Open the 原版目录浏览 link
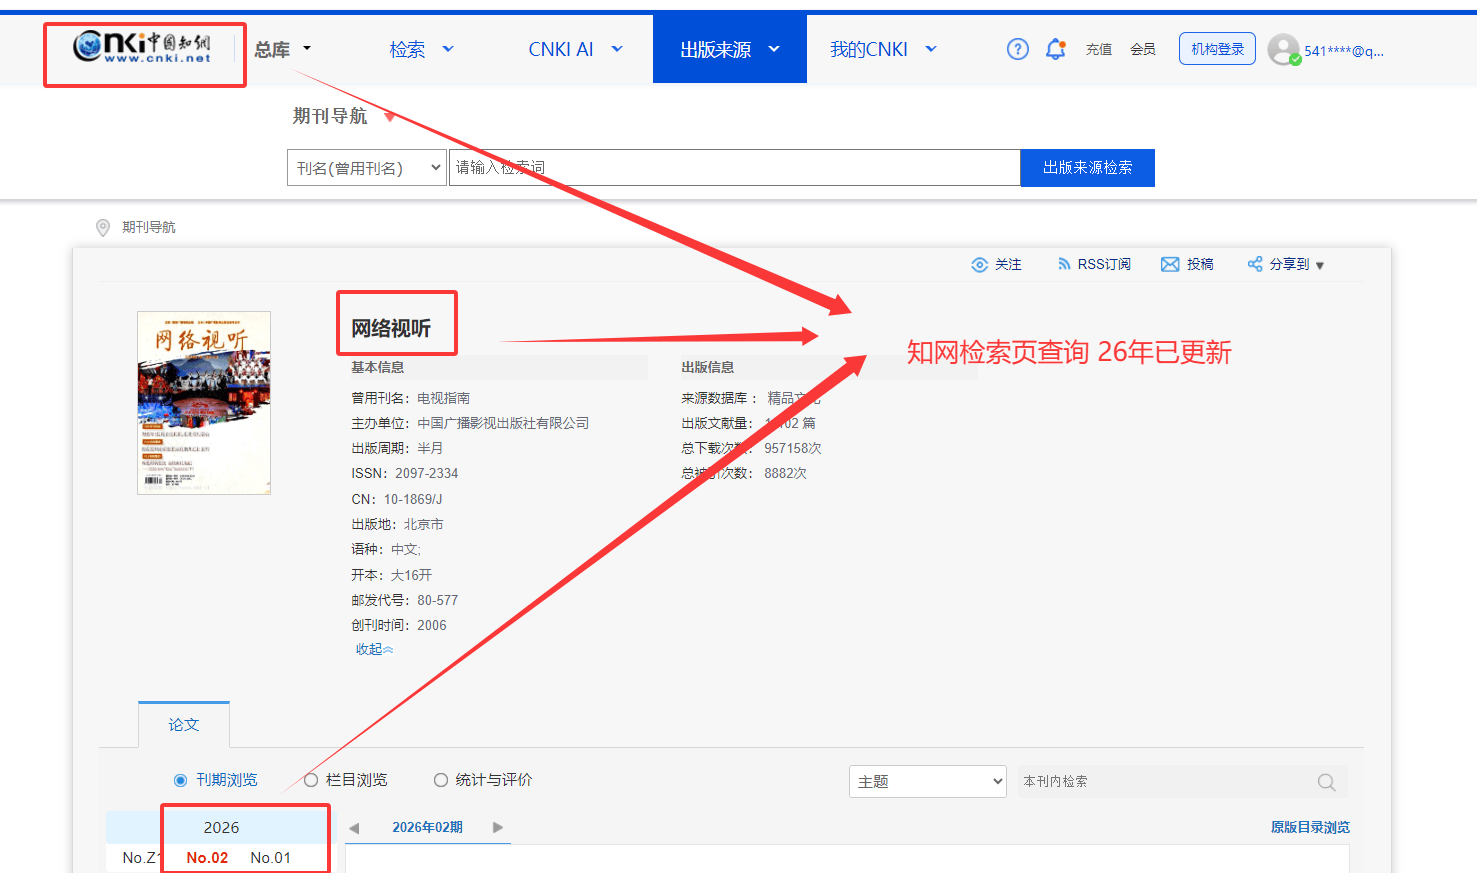 coord(1310,827)
